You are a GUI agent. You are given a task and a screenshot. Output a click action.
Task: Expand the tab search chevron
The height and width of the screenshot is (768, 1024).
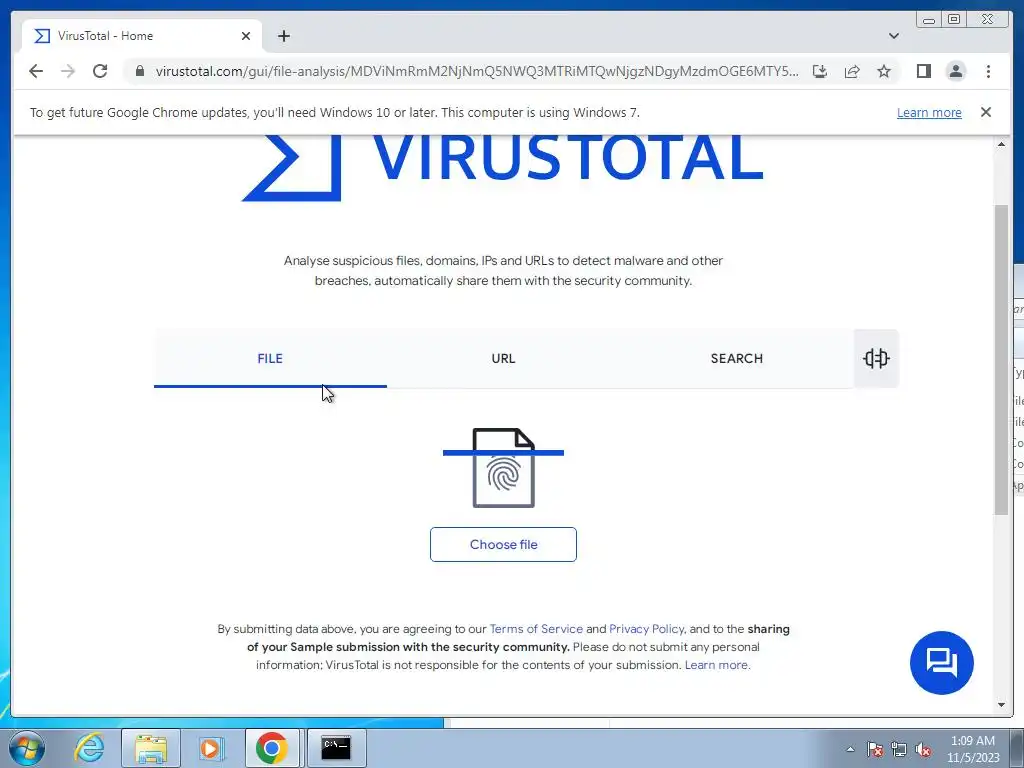point(894,36)
